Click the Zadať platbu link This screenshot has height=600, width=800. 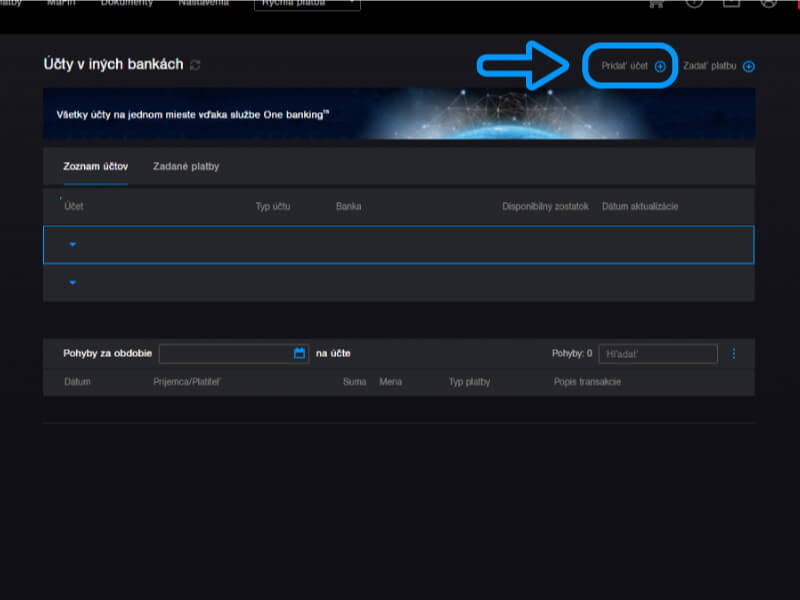709,66
